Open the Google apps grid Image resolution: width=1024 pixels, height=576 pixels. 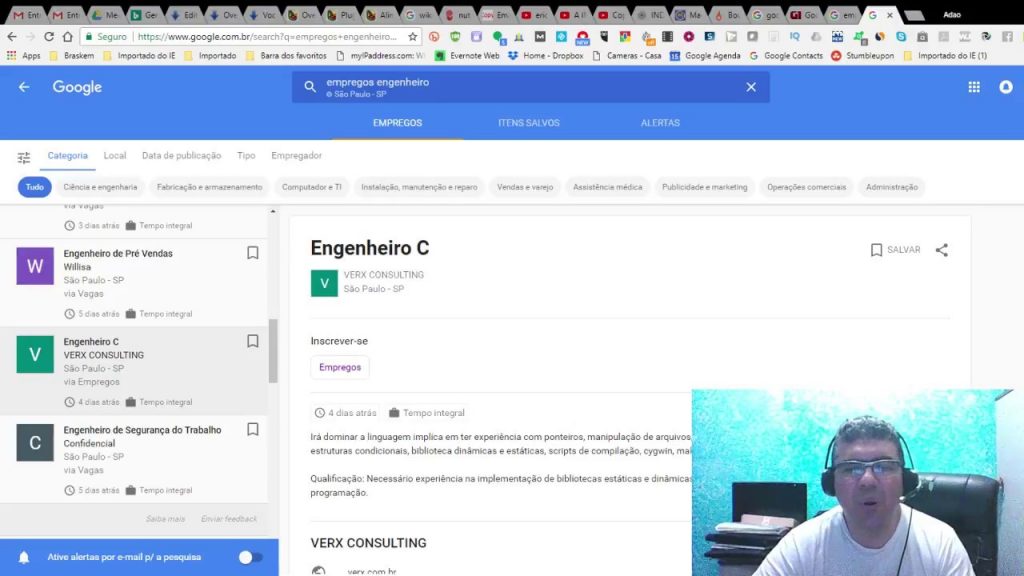(974, 87)
